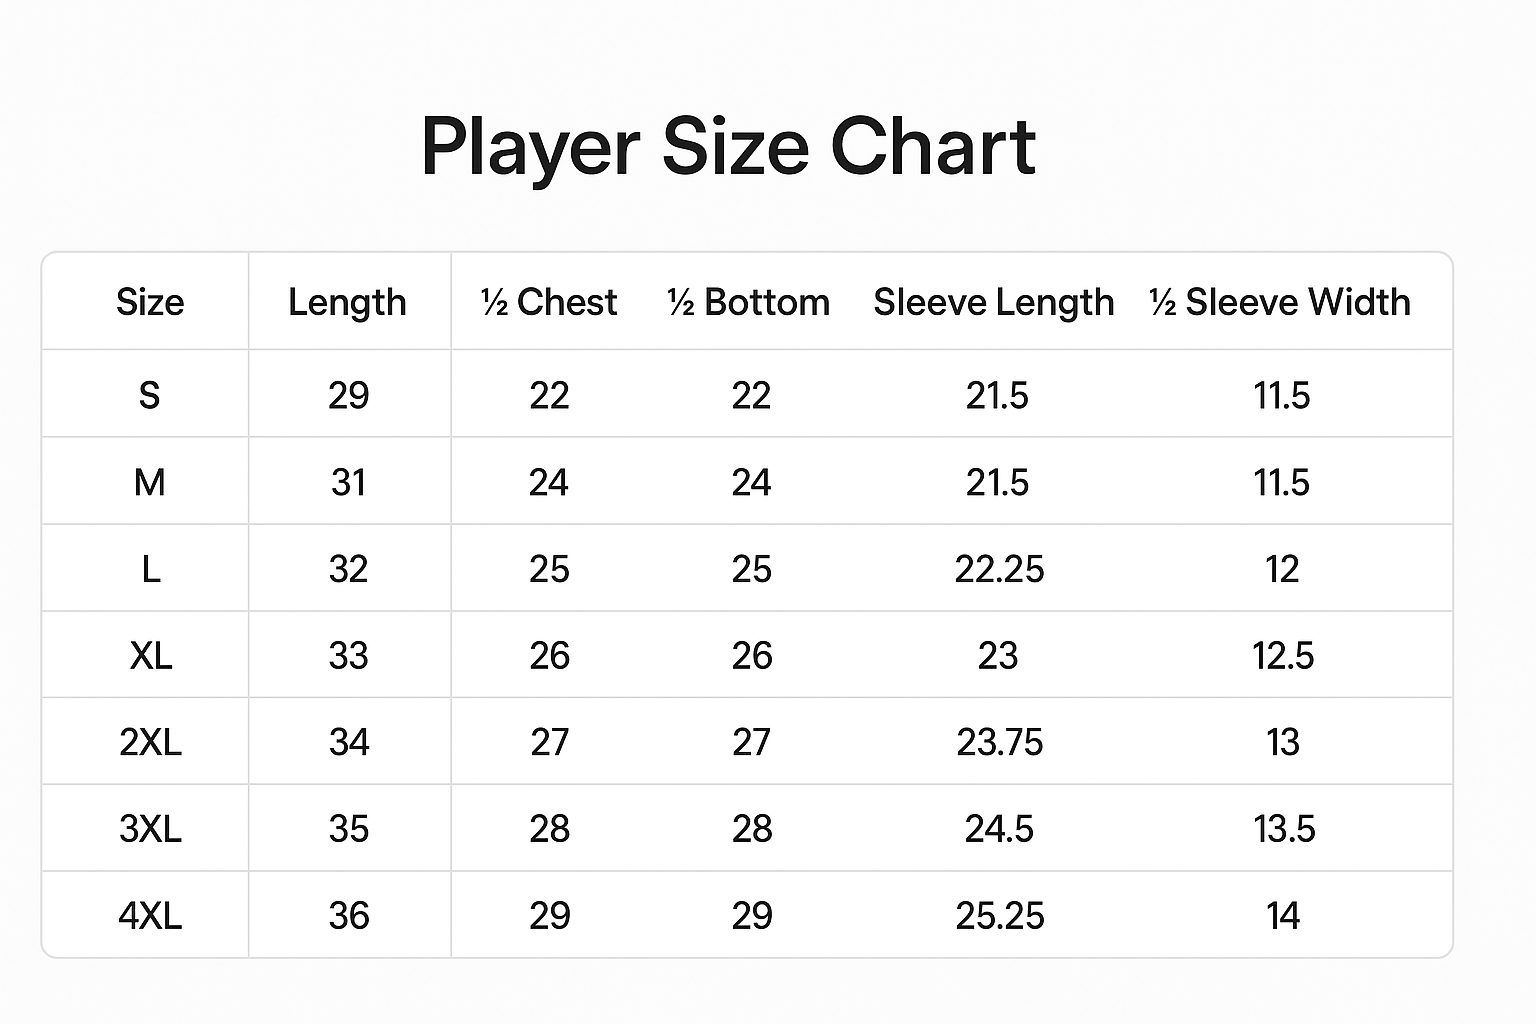Image resolution: width=1536 pixels, height=1024 pixels.
Task: Select the 3XL size row label
Action: (x=150, y=829)
